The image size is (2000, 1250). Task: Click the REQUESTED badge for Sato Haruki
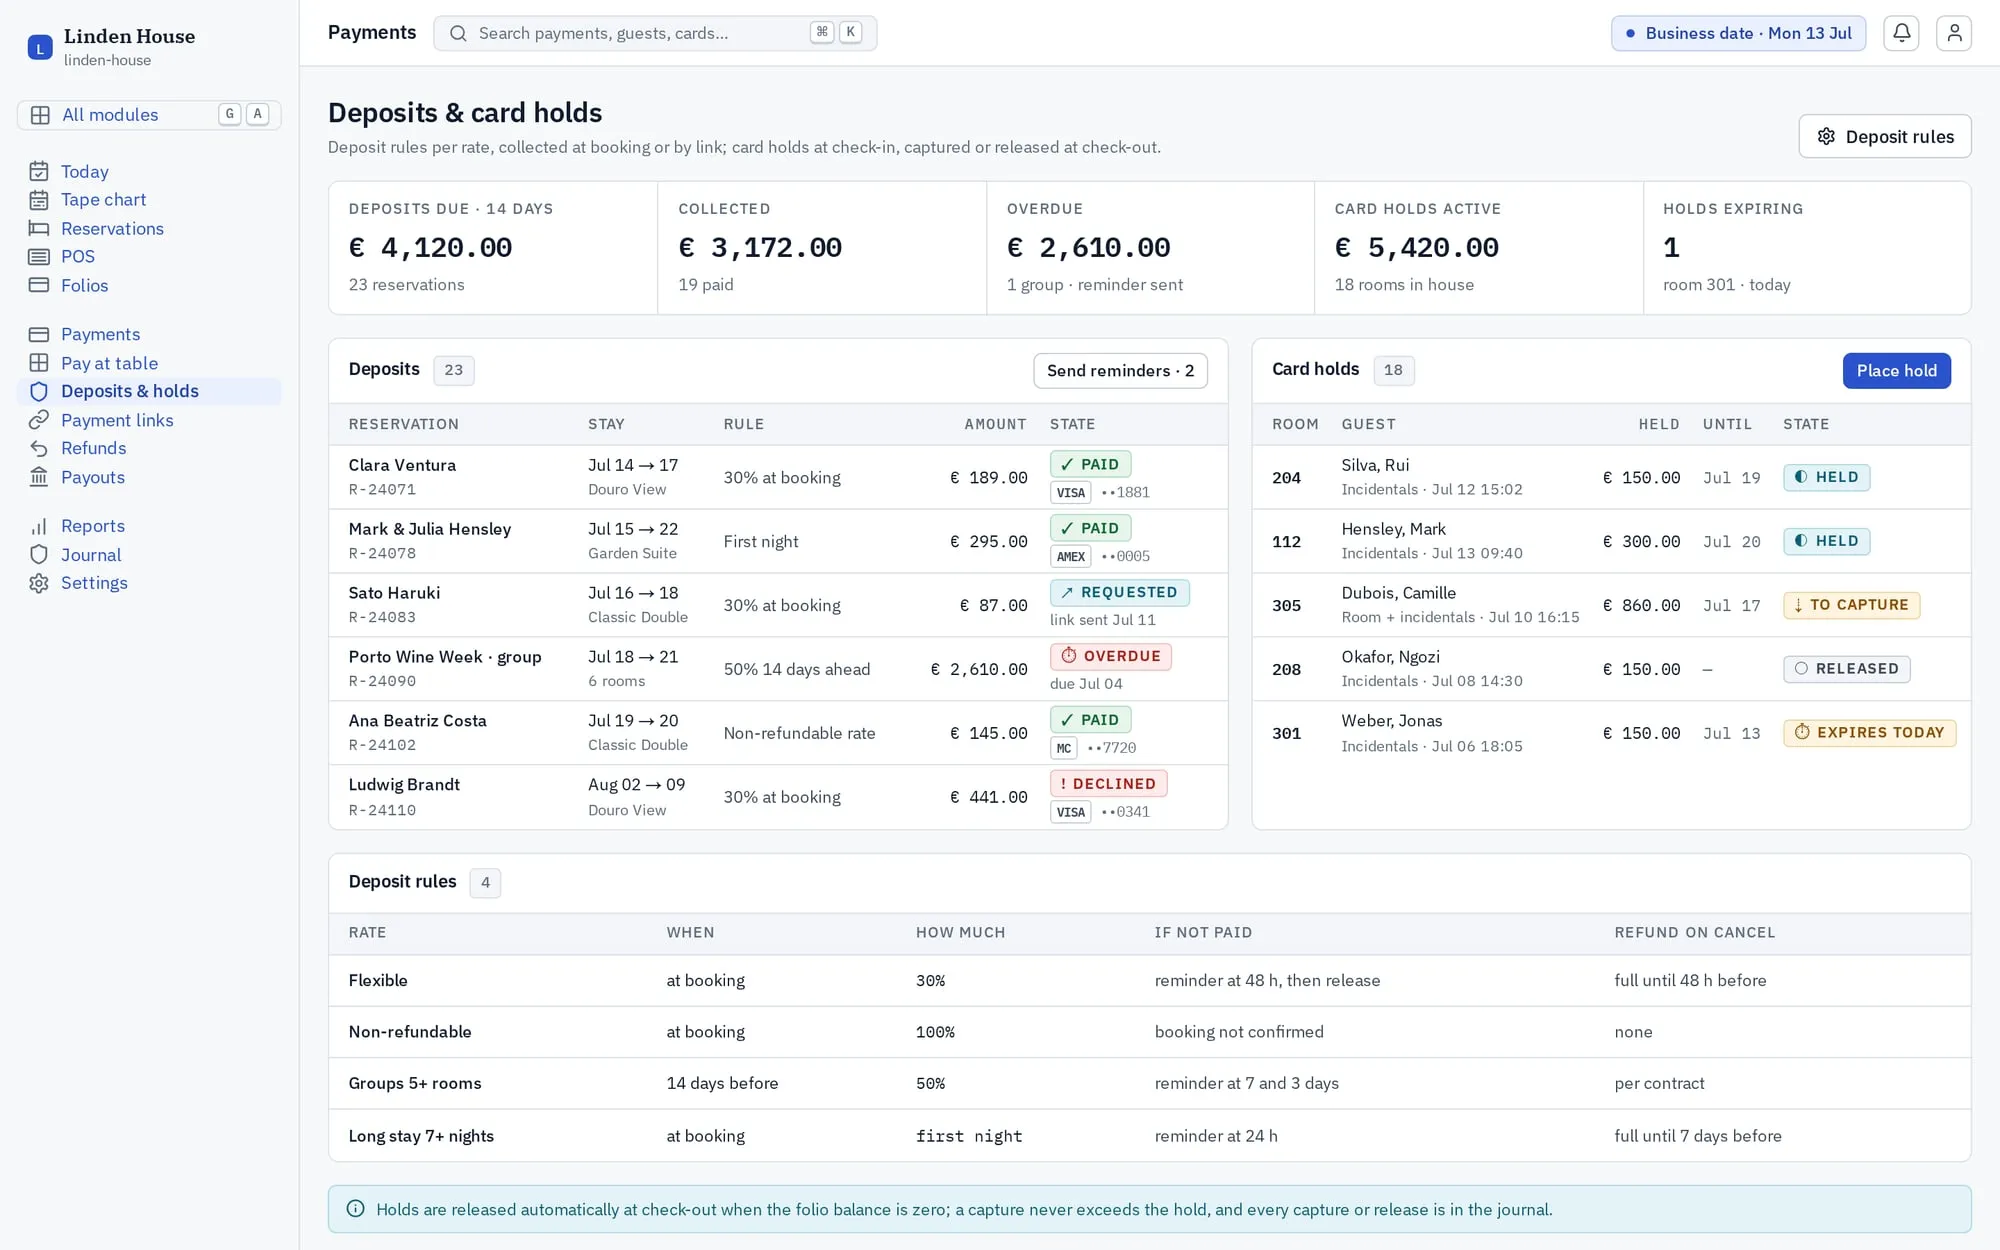click(x=1119, y=592)
